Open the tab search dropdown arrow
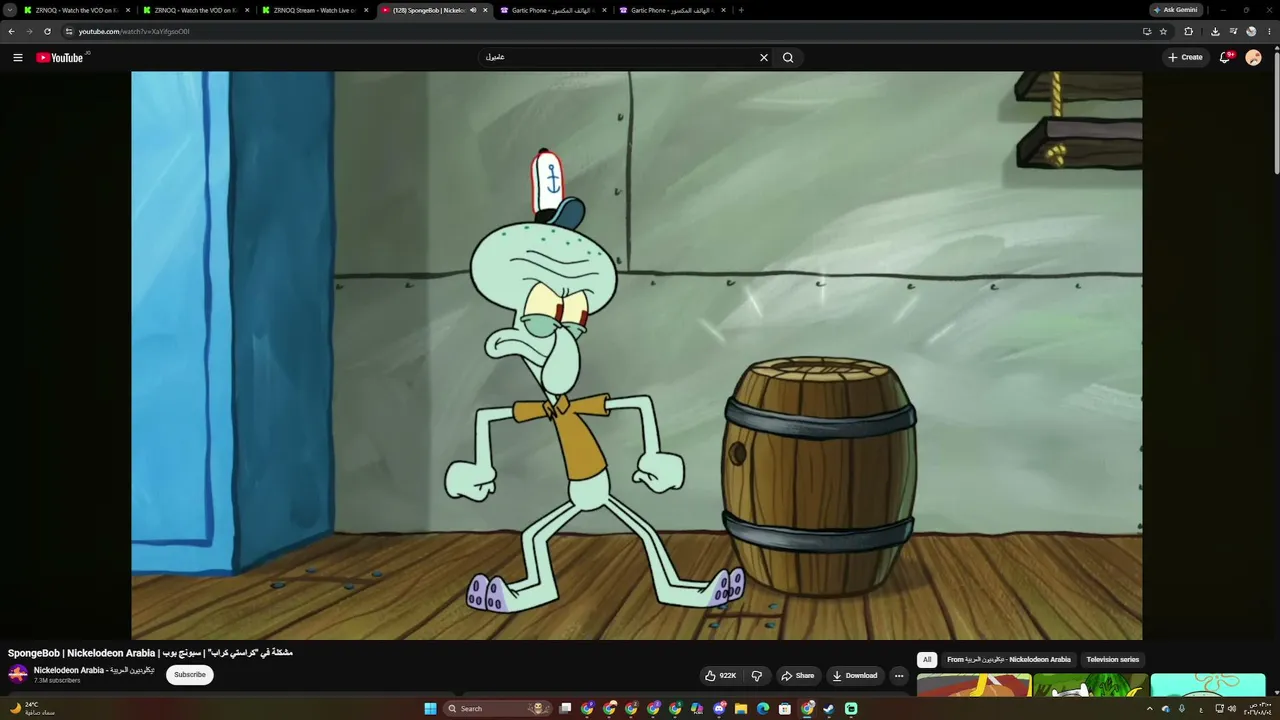The image size is (1280, 720). point(10,10)
